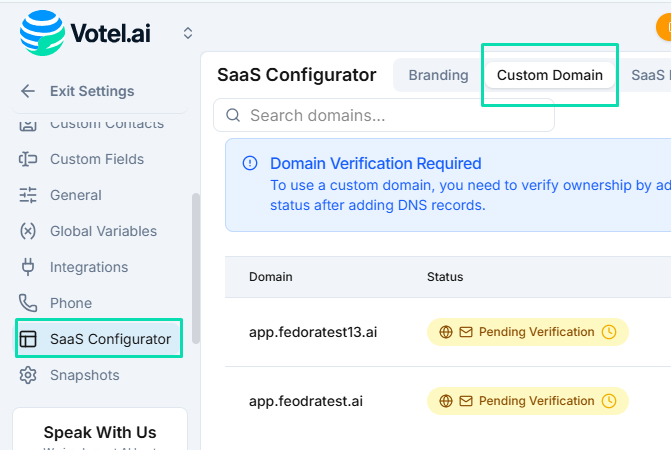
Task: Click mail icon in app.feodratest.ai status
Action: [466, 401]
